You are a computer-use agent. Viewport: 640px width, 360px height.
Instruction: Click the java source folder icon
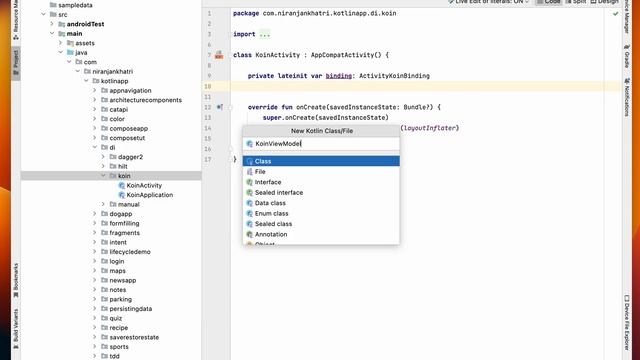tap(70, 53)
